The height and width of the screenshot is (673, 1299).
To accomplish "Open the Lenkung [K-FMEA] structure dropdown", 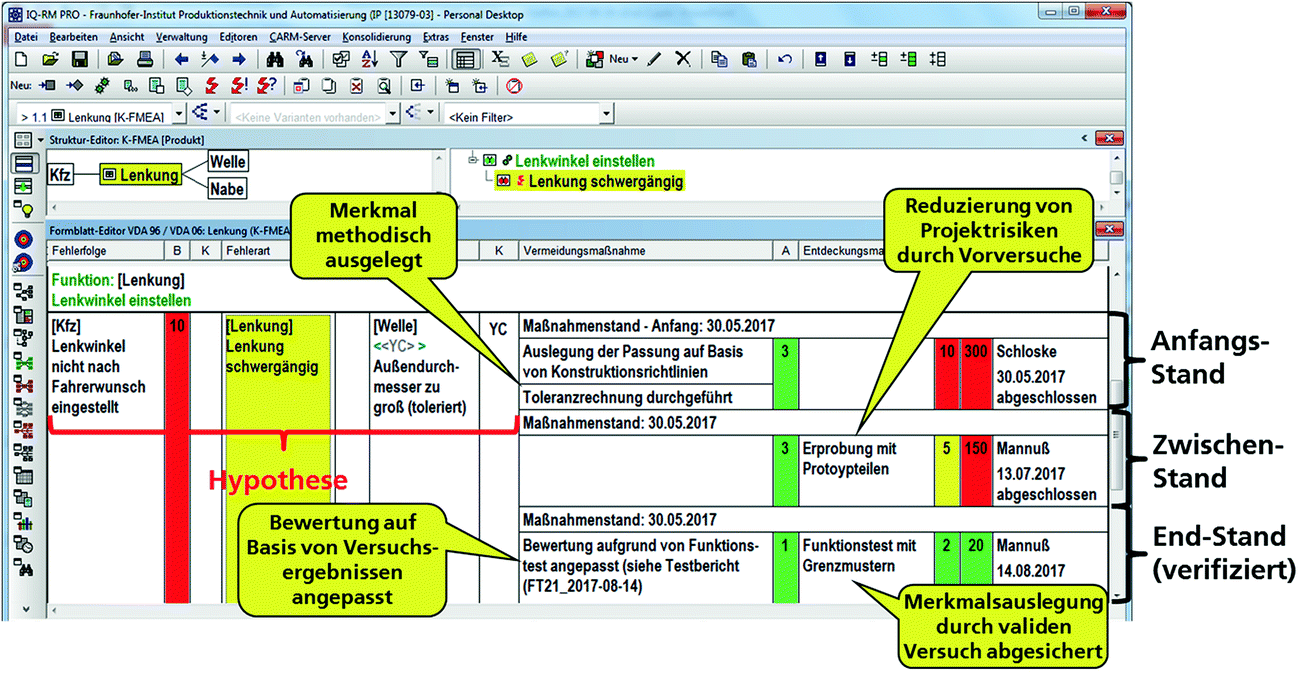I will [179, 114].
